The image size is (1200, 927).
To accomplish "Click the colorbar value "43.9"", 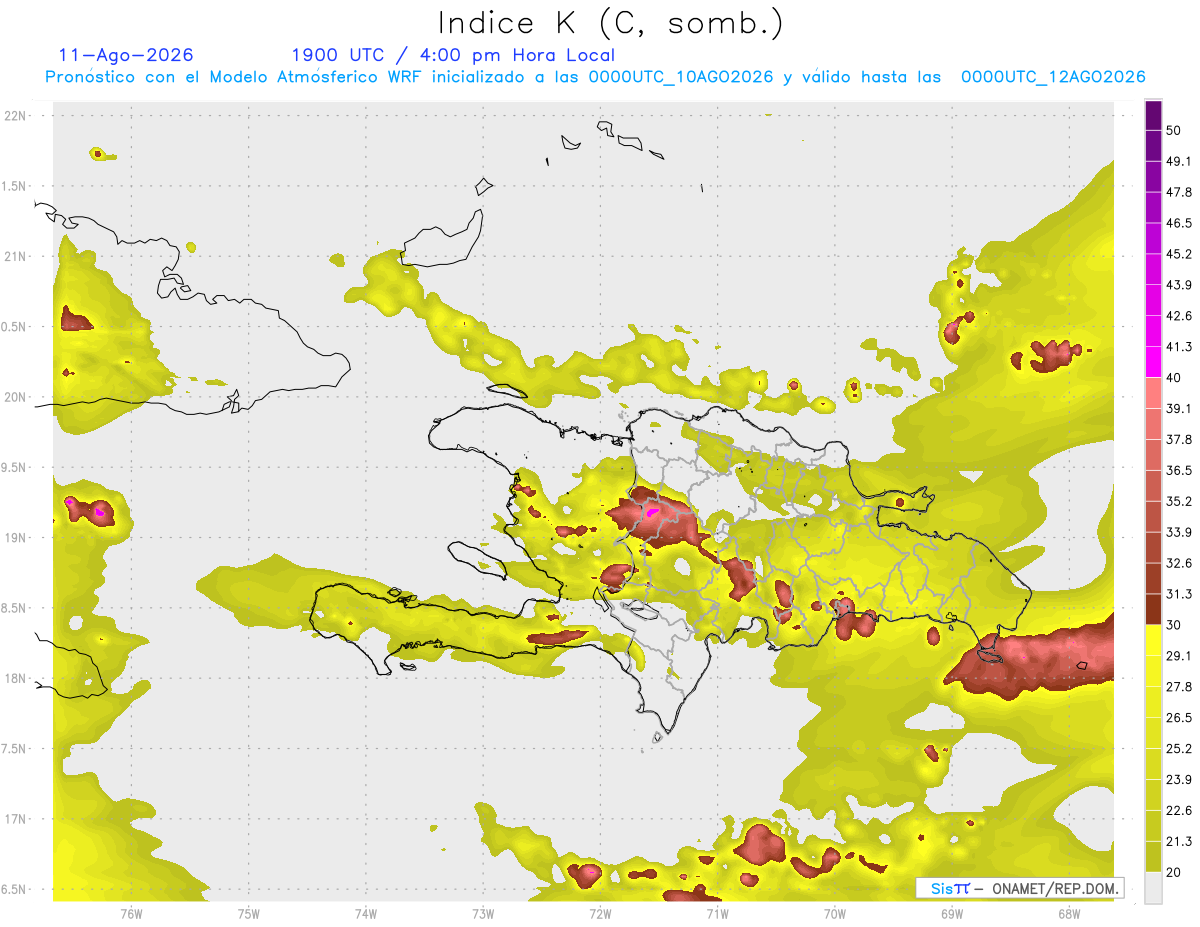I will click(1179, 285).
